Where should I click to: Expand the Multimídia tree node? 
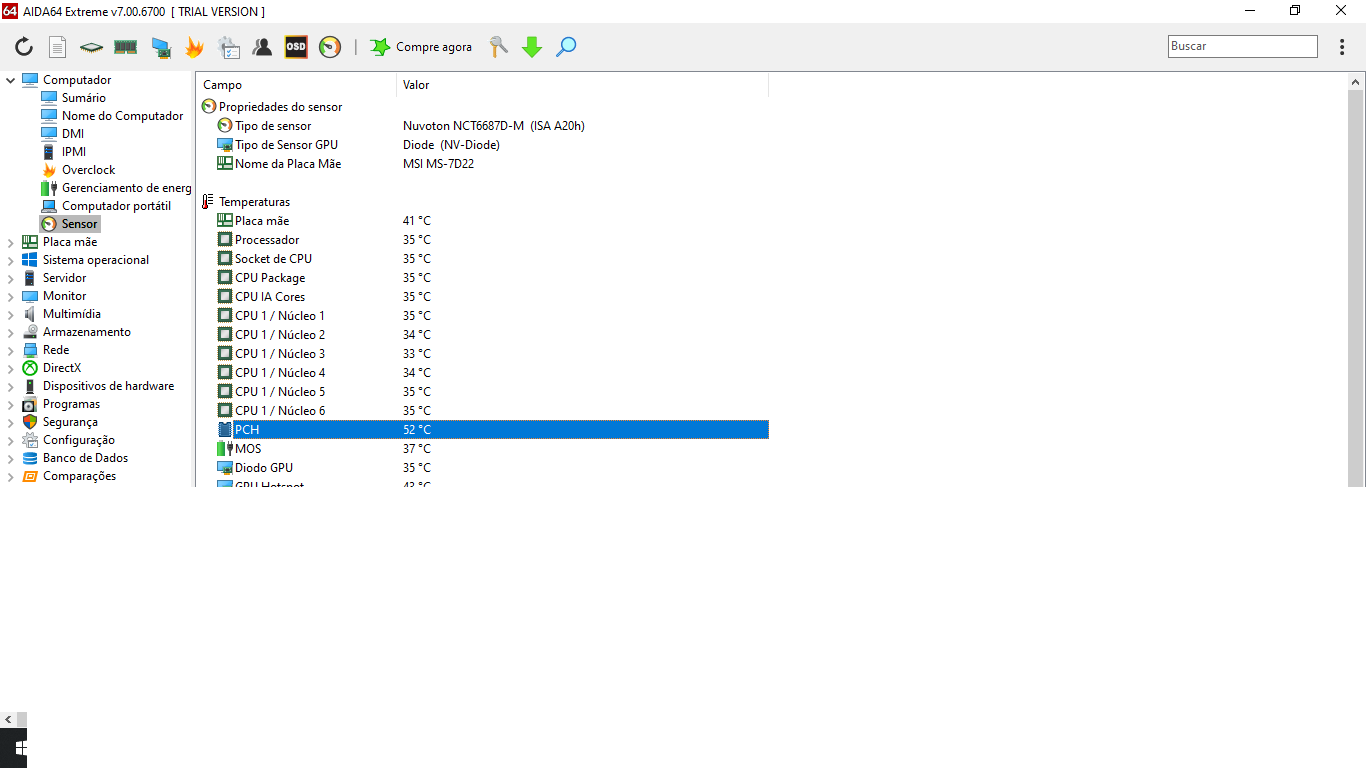point(11,314)
